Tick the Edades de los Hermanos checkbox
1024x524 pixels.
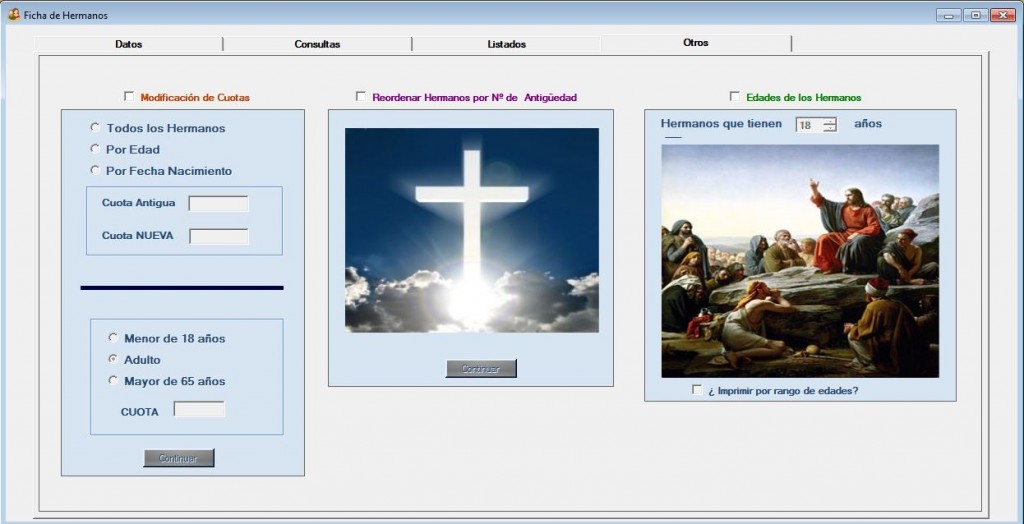[735, 97]
